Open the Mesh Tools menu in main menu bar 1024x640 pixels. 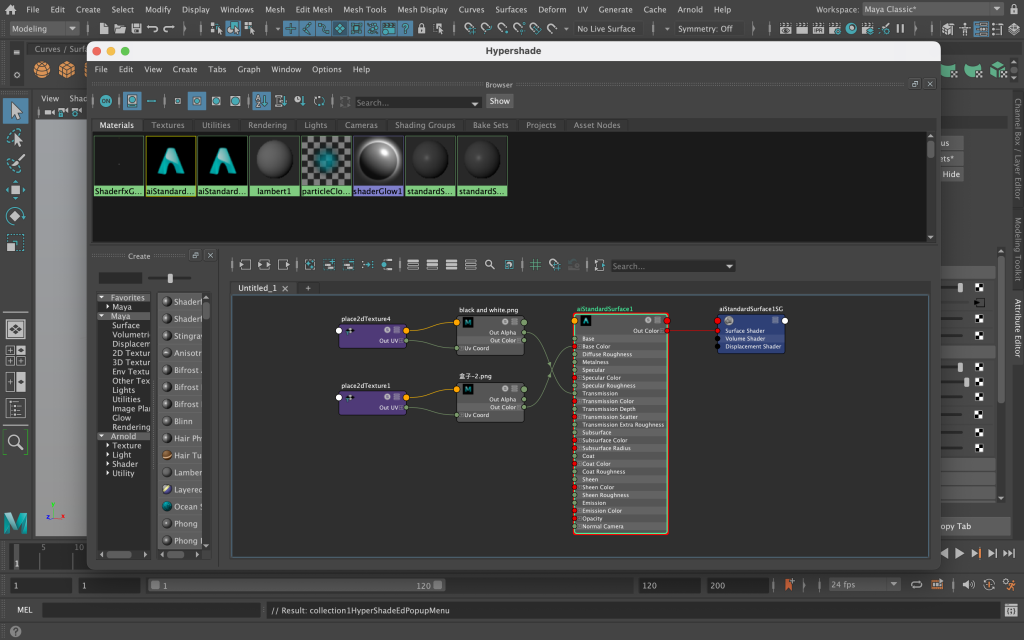364,9
